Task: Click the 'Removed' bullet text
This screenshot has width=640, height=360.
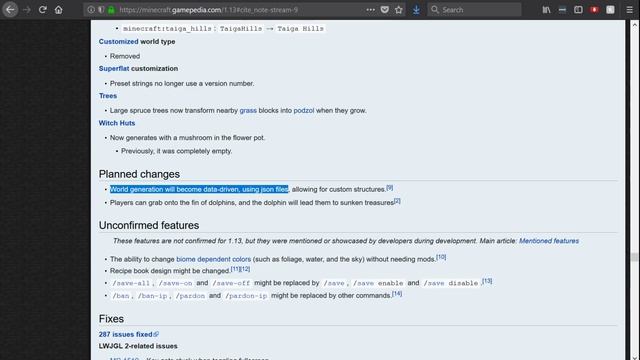Action: [125, 56]
